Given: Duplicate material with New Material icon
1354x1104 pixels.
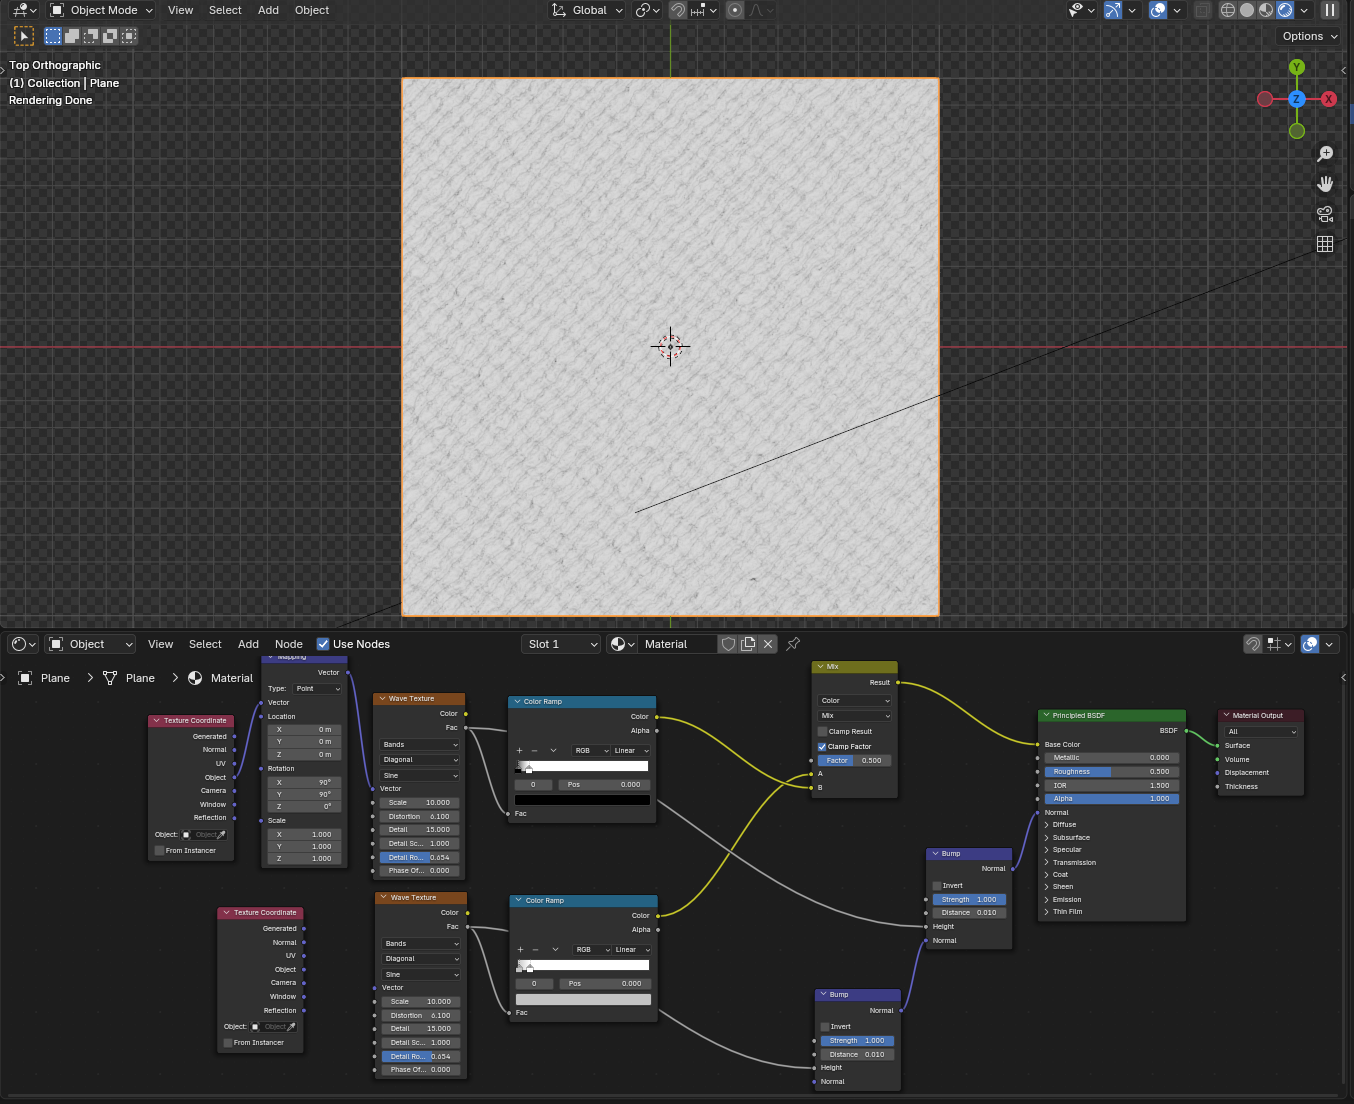Looking at the screenshot, I should [x=748, y=644].
